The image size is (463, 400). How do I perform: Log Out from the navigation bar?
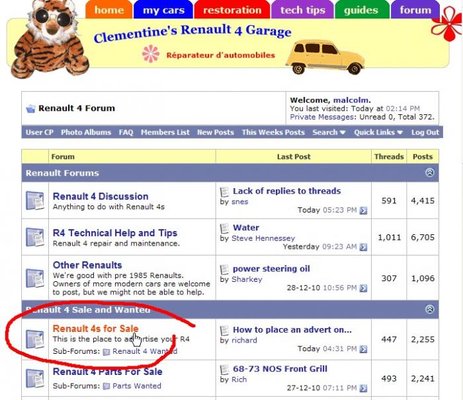[x=425, y=132]
